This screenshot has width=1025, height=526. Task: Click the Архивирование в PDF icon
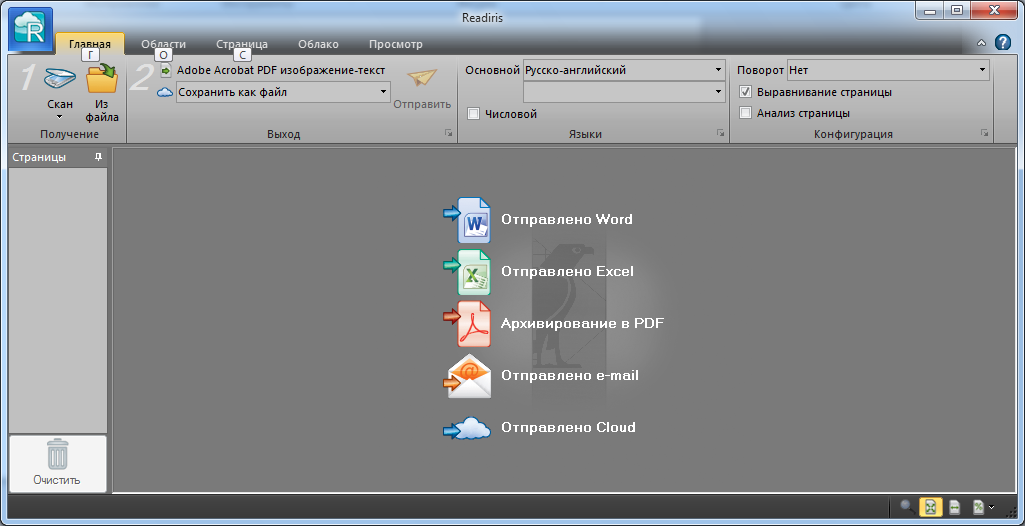click(467, 323)
